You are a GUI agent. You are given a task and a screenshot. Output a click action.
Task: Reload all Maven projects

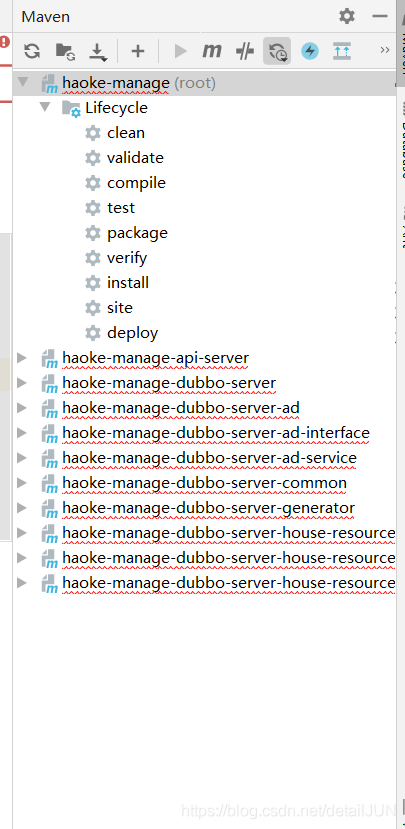click(x=32, y=51)
